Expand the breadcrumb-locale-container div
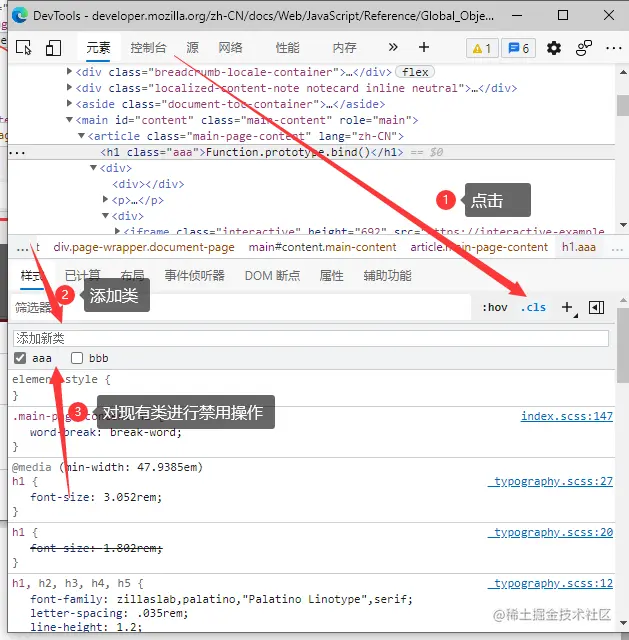Image resolution: width=629 pixels, height=640 pixels. click(x=69, y=72)
